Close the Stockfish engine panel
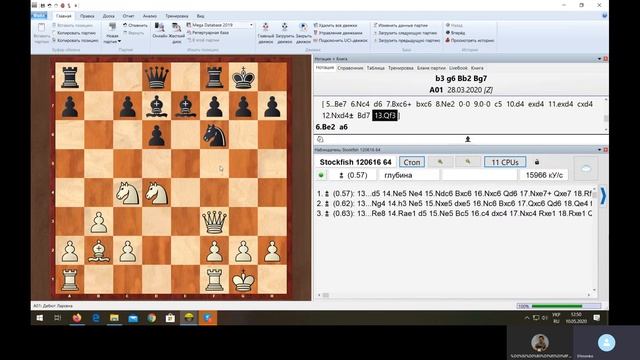The width and height of the screenshot is (640, 360). point(605,150)
